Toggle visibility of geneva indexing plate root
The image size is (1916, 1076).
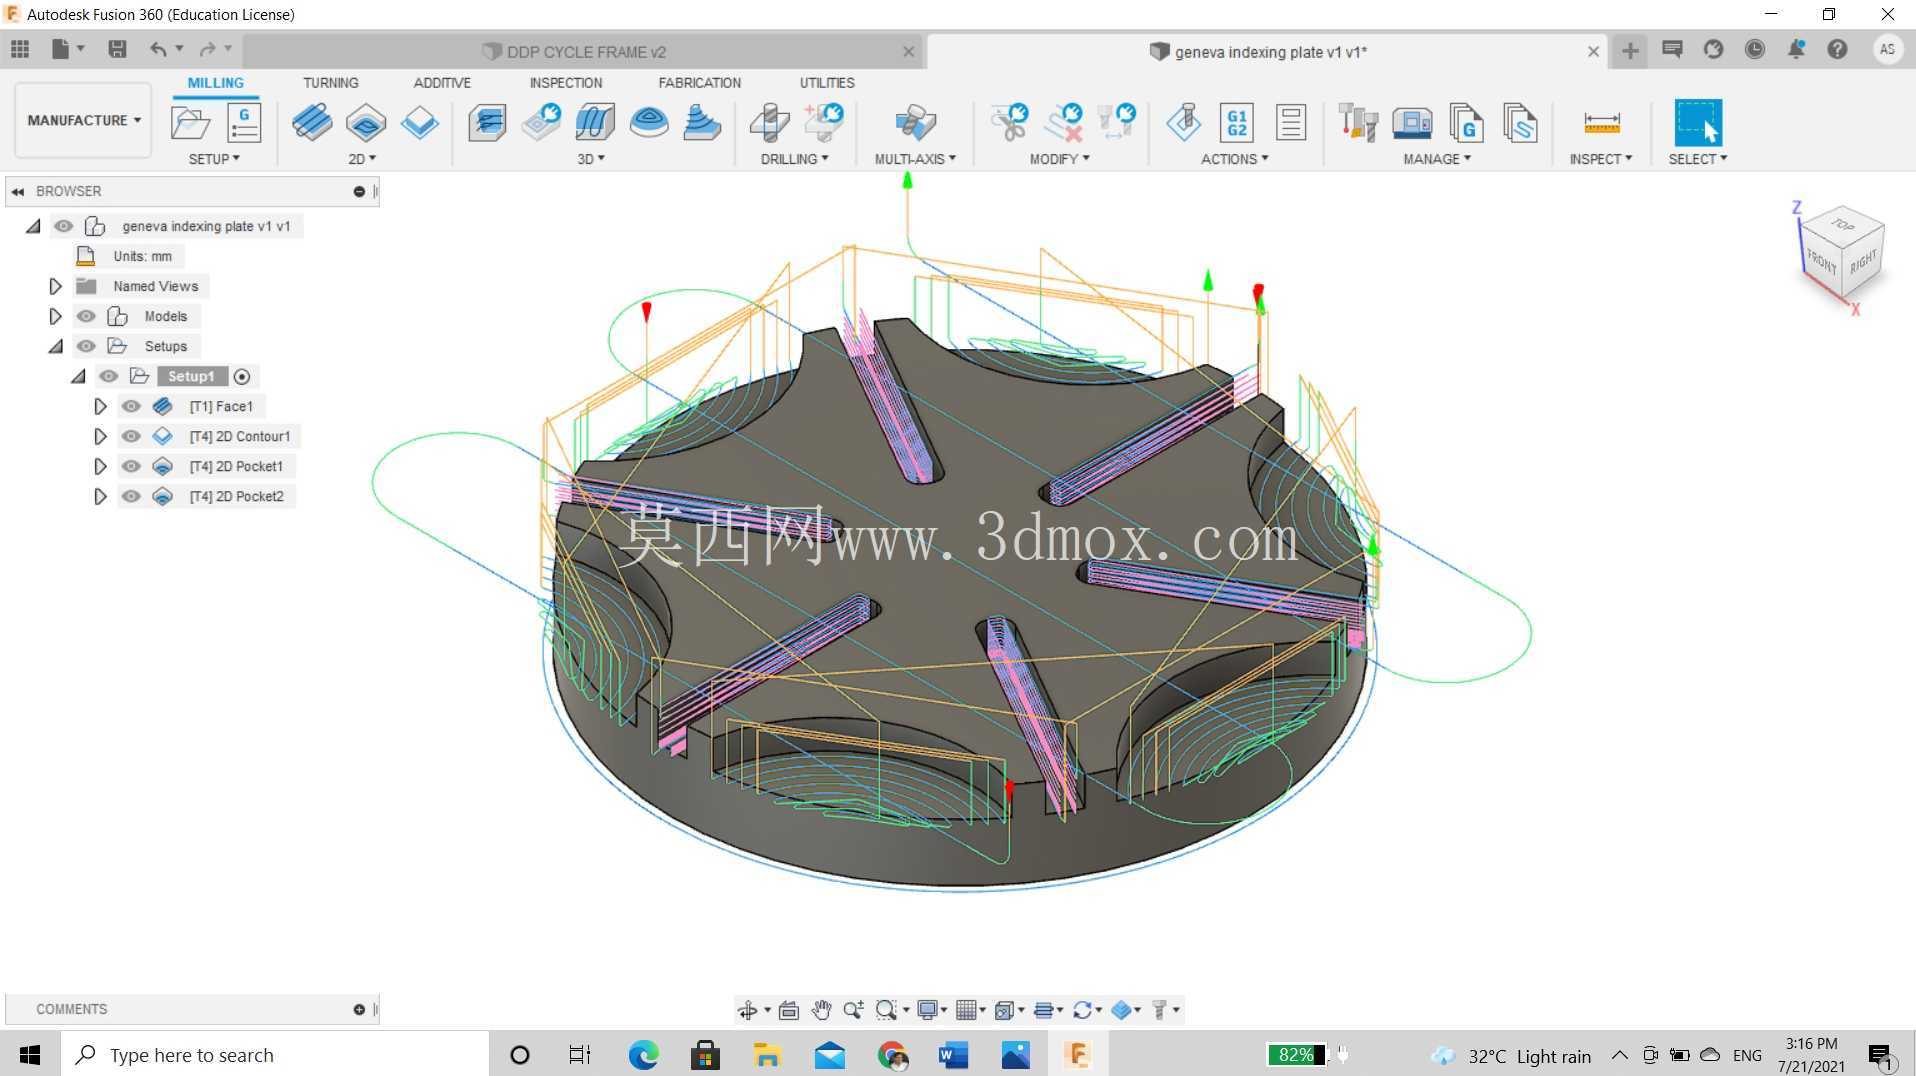tap(63, 226)
